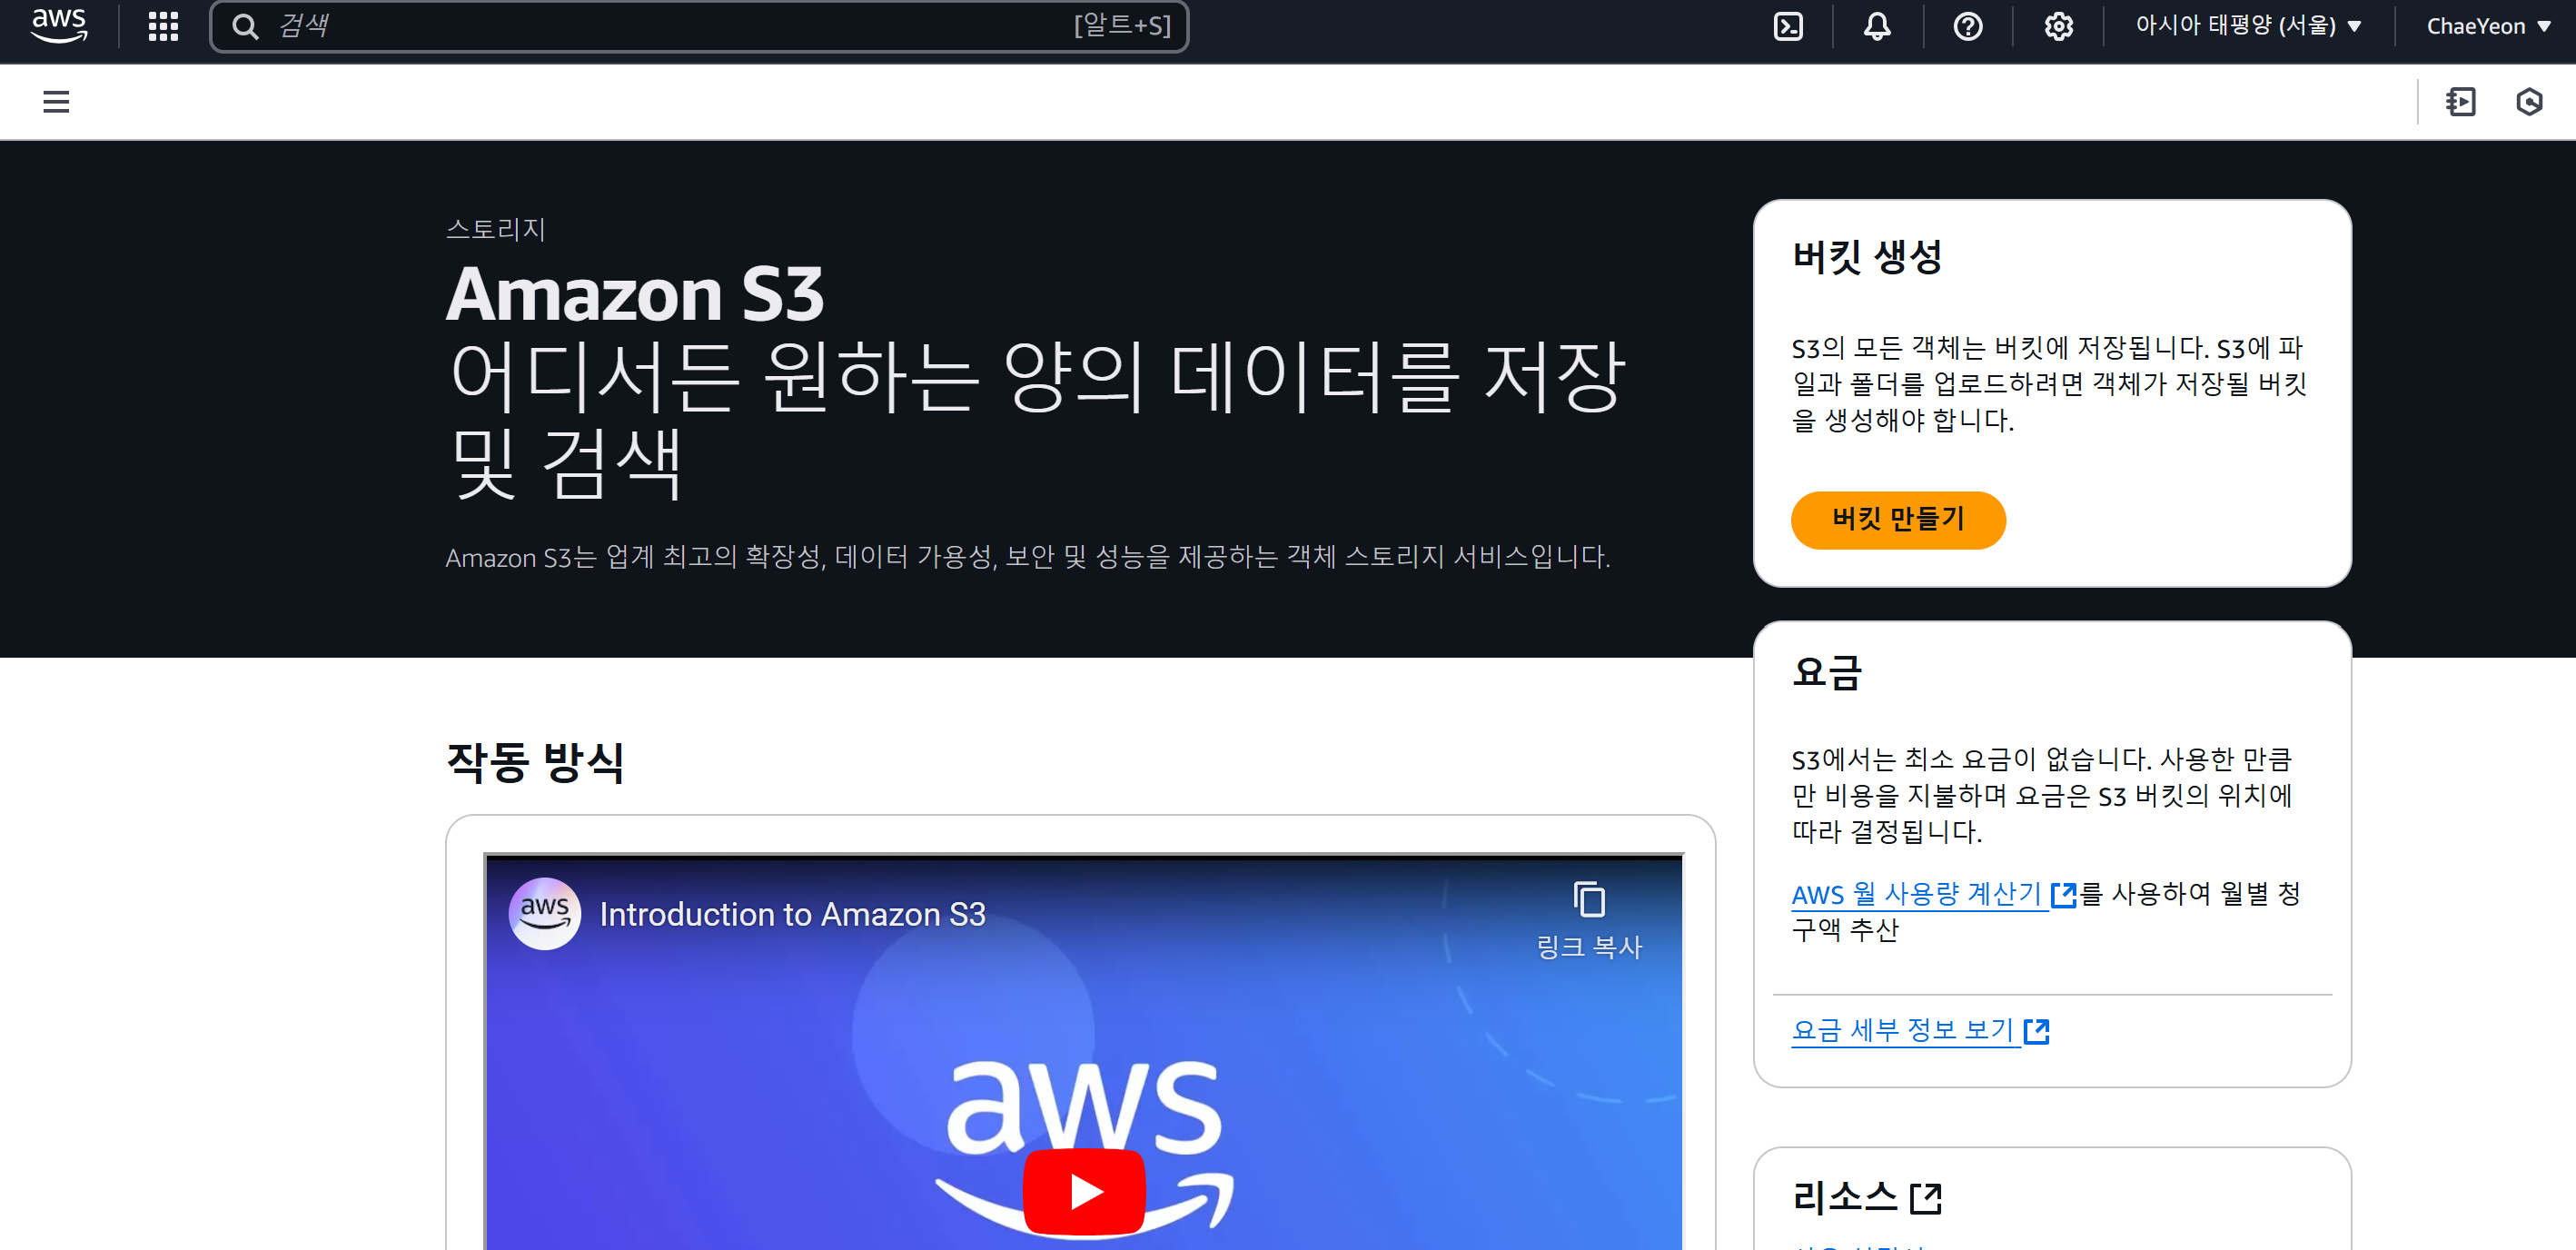
Task: Open the Asia Pacific (Seoul) region dropdown
Action: coord(2247,26)
